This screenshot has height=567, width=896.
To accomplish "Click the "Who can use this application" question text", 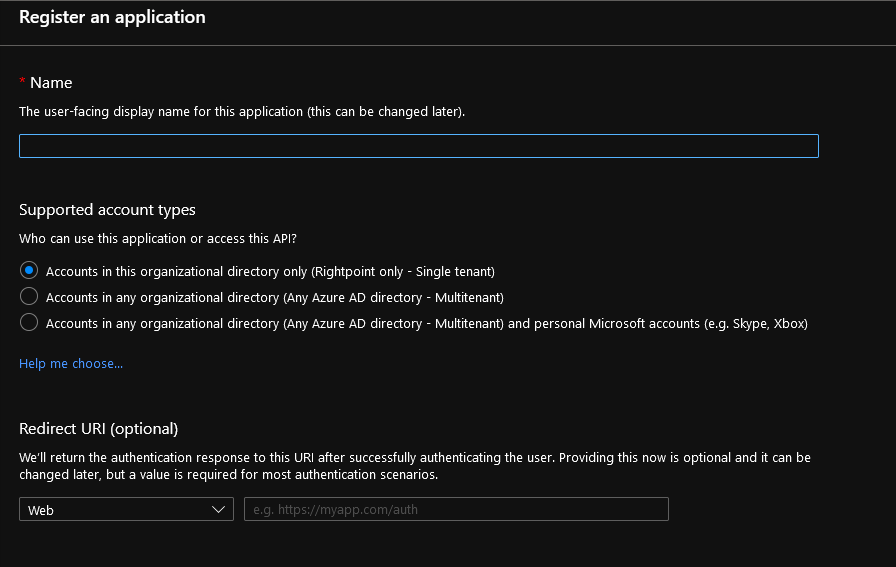I will pos(158,238).
